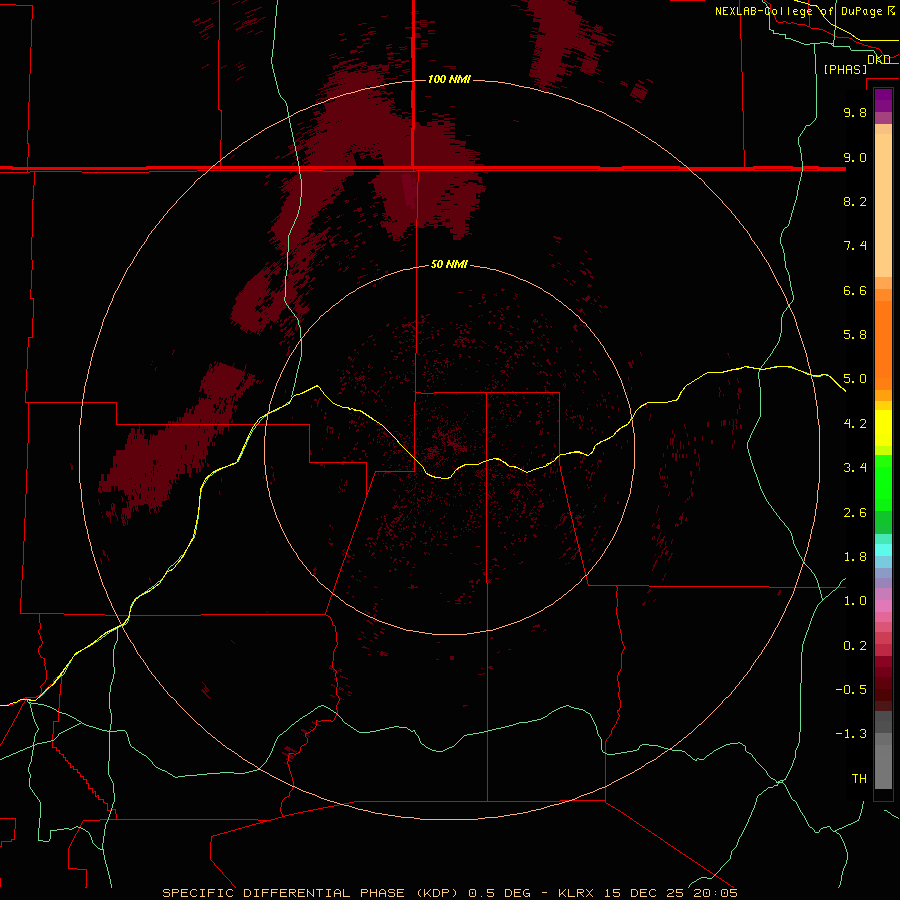The image size is (900, 900).
Task: Click the TH label at scale bottom
Action: pos(859,779)
